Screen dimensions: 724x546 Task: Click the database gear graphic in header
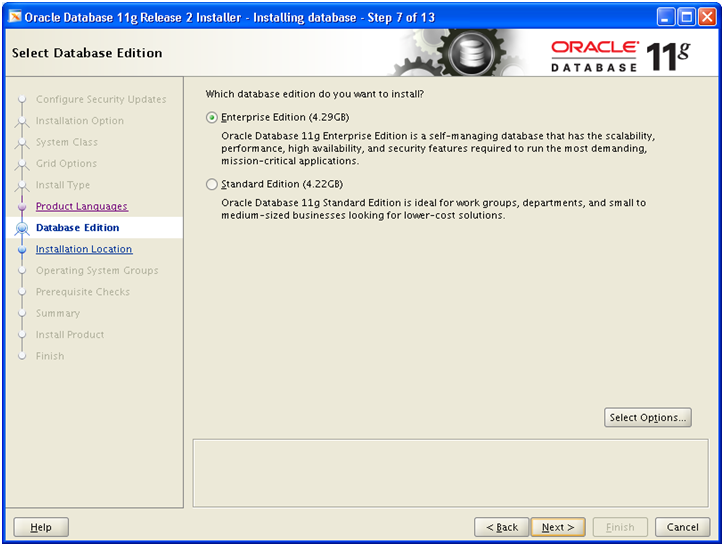[x=471, y=53]
